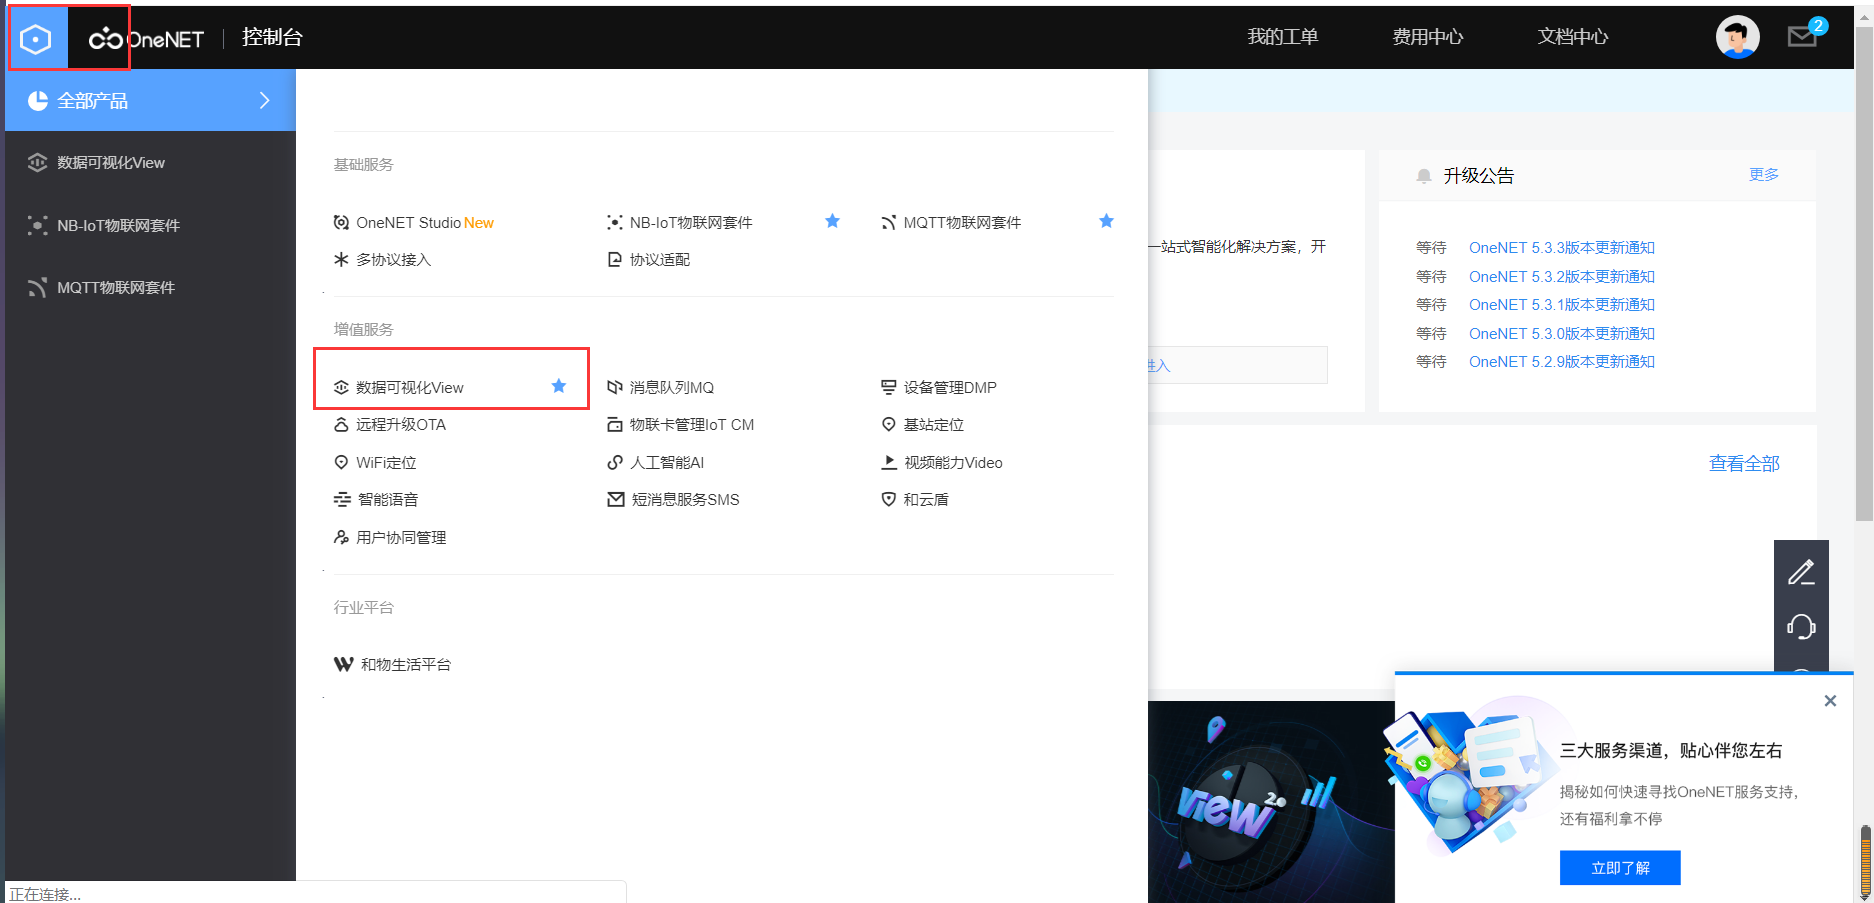Toggle favorite star for 数据可视化View
This screenshot has height=903, width=1874.
tap(558, 386)
